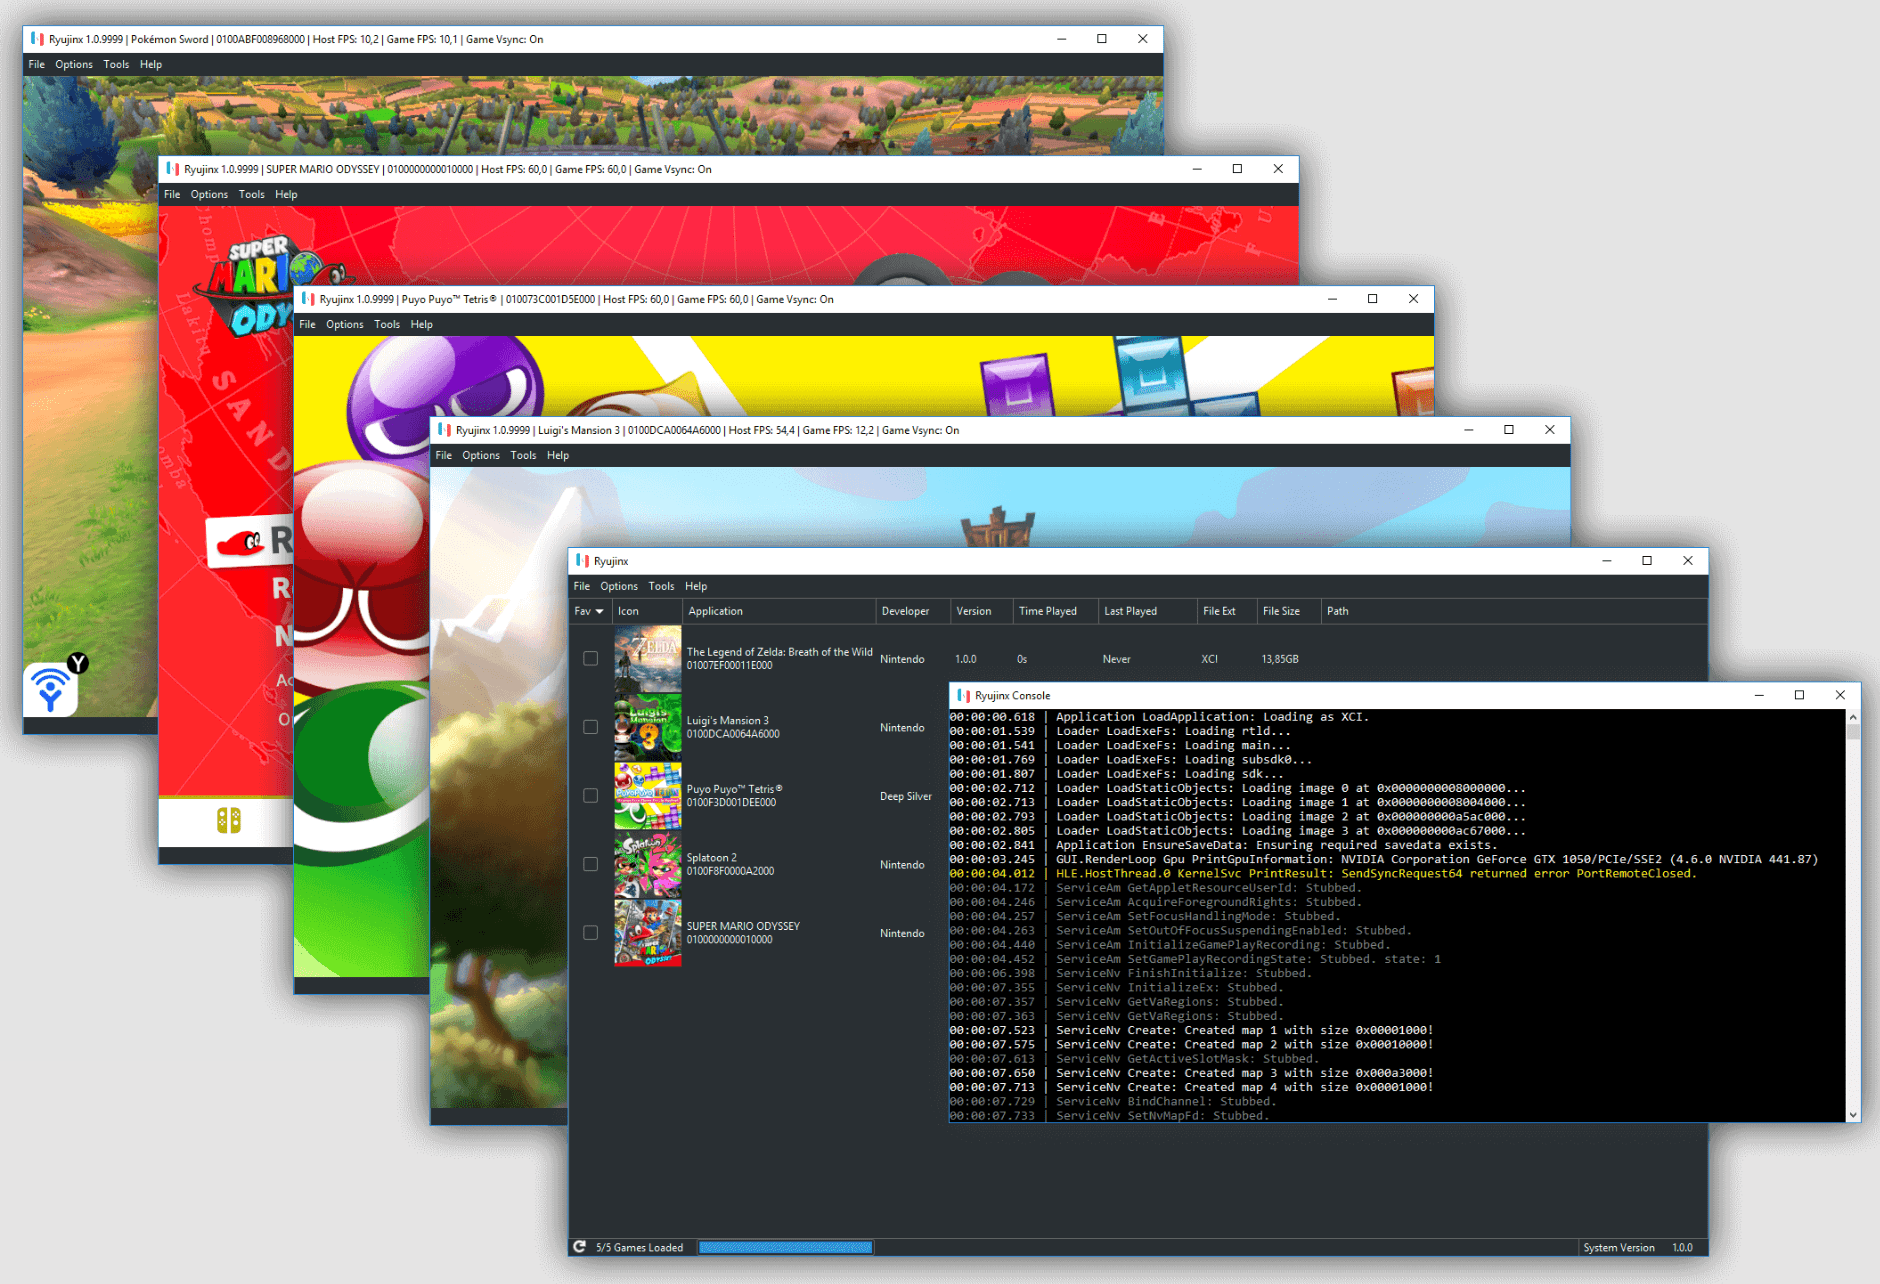Toggle favorite checkbox for SUPER MARIO ODYSSEY

click(x=591, y=933)
